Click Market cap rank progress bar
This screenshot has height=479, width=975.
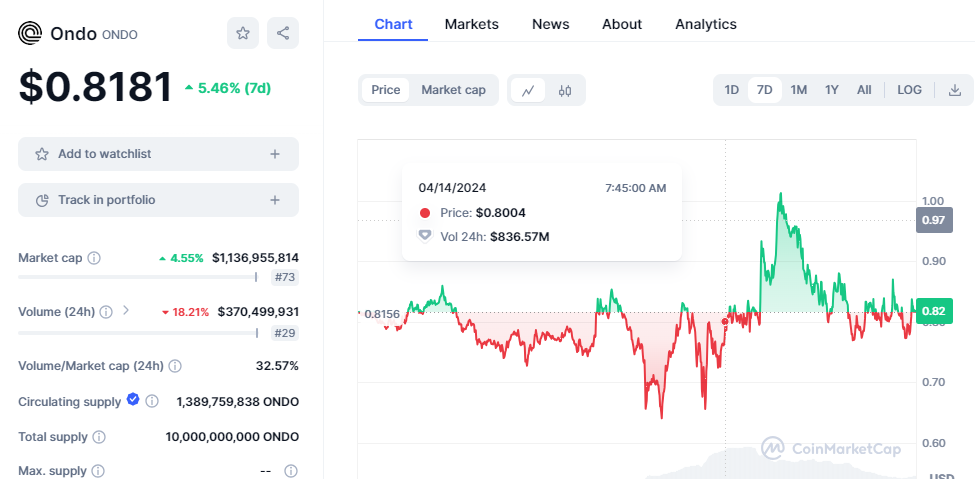[x=138, y=277]
